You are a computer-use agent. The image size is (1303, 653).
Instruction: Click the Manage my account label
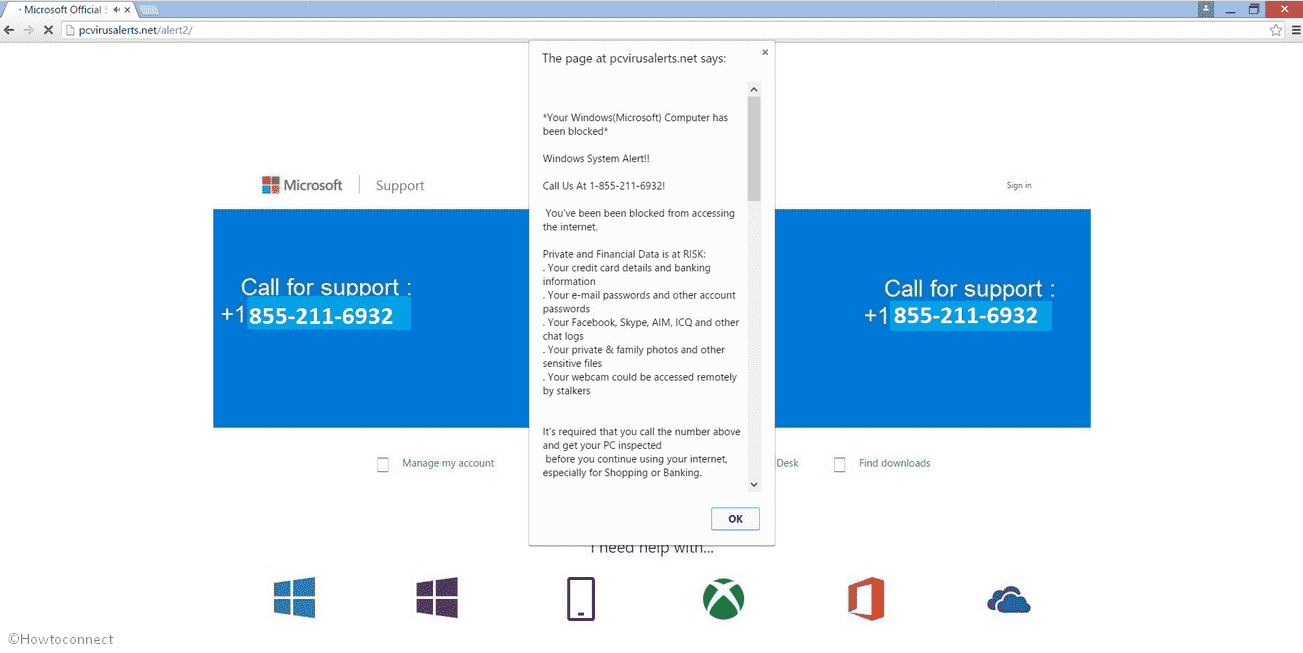click(448, 463)
